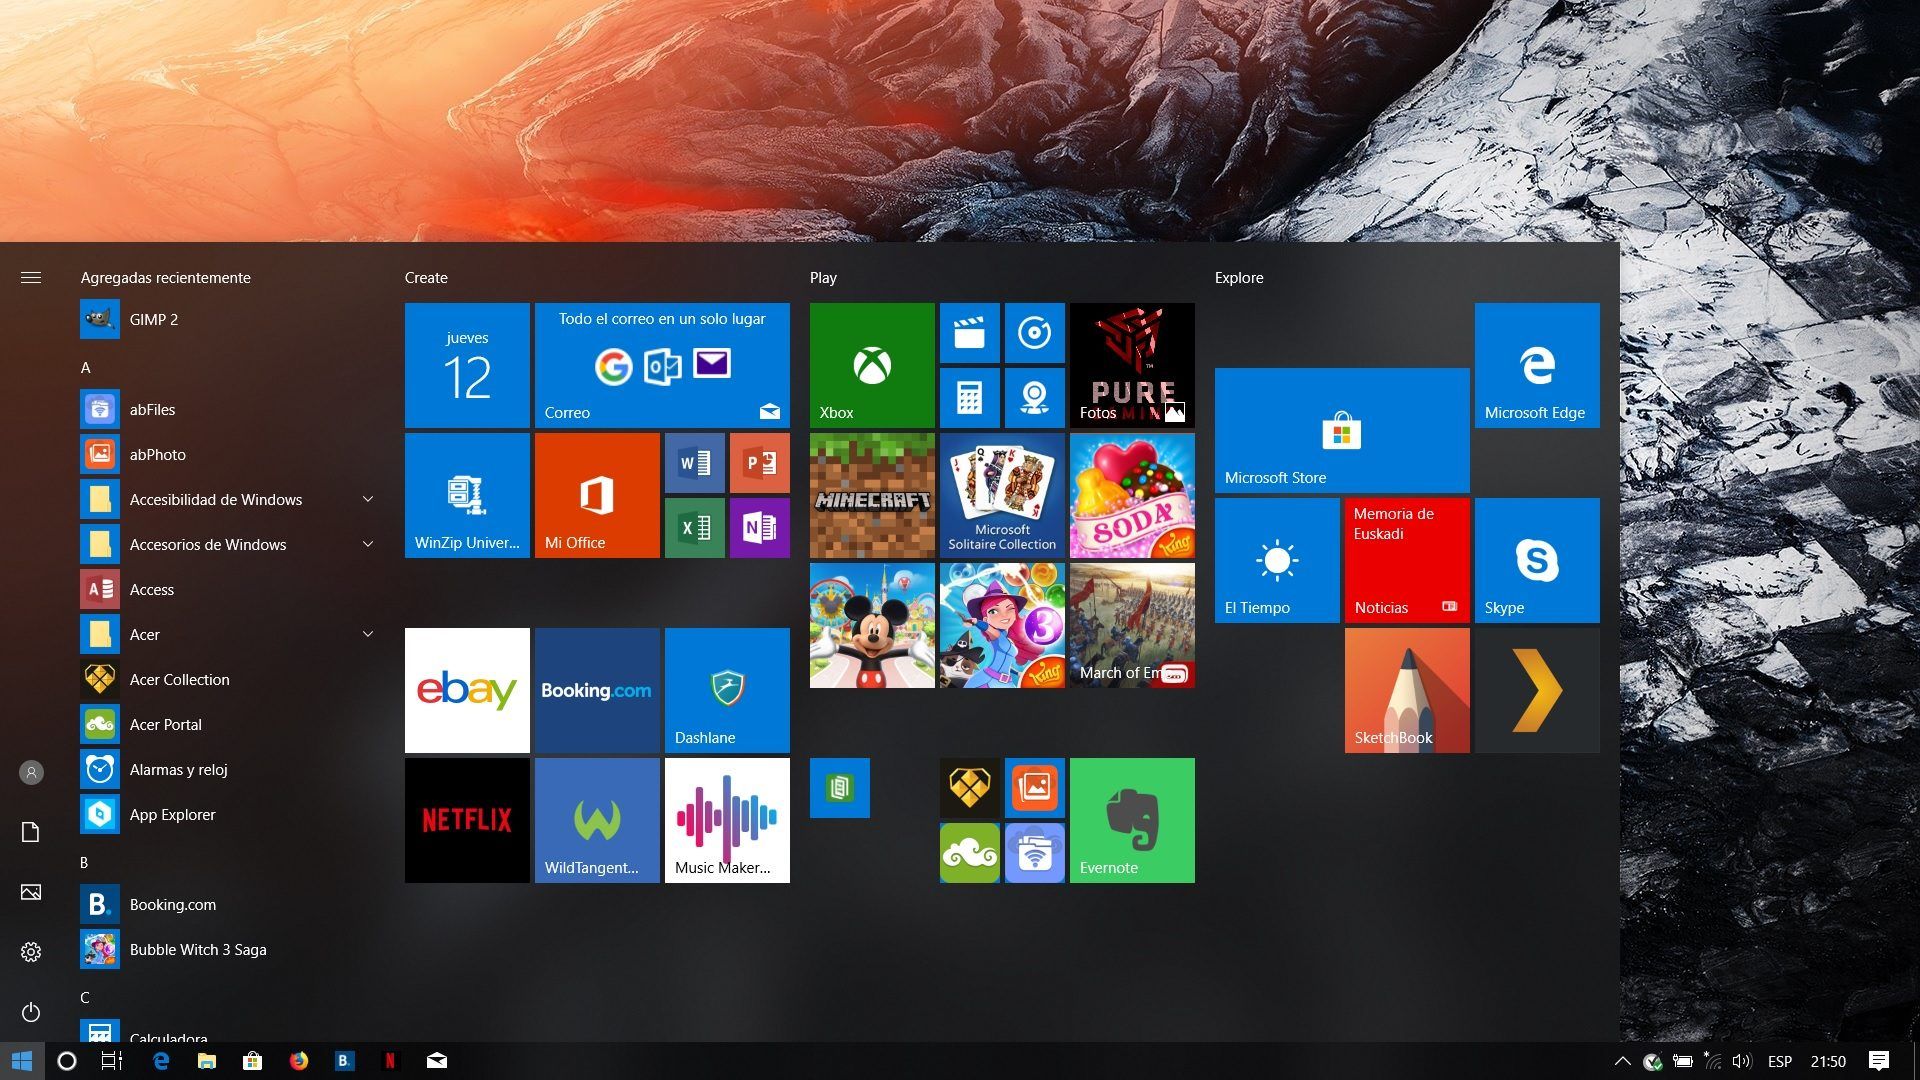This screenshot has width=1920, height=1080.
Task: Select GIMP 2 from app list
Action: pos(153,319)
